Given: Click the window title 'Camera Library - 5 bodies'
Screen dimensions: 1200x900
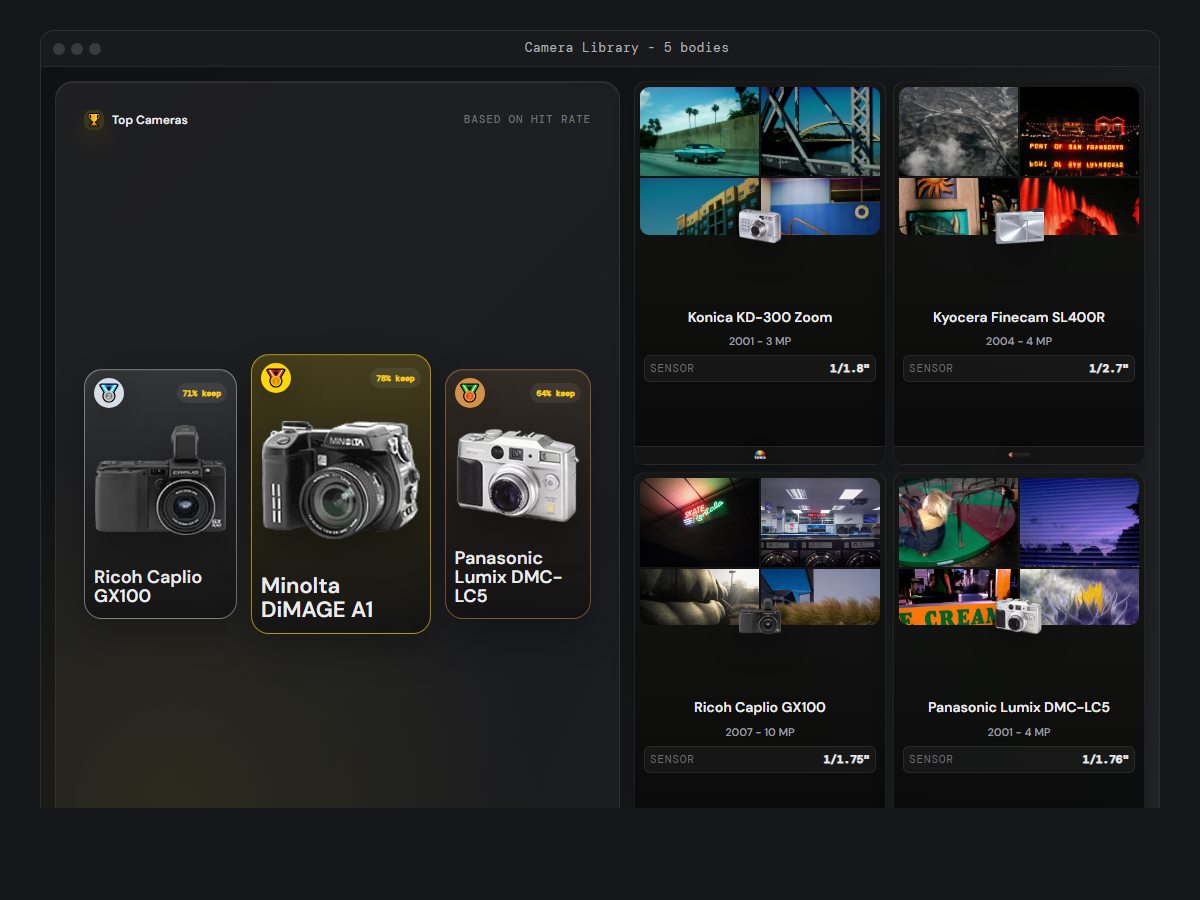Looking at the screenshot, I should pyautogui.click(x=627, y=48).
